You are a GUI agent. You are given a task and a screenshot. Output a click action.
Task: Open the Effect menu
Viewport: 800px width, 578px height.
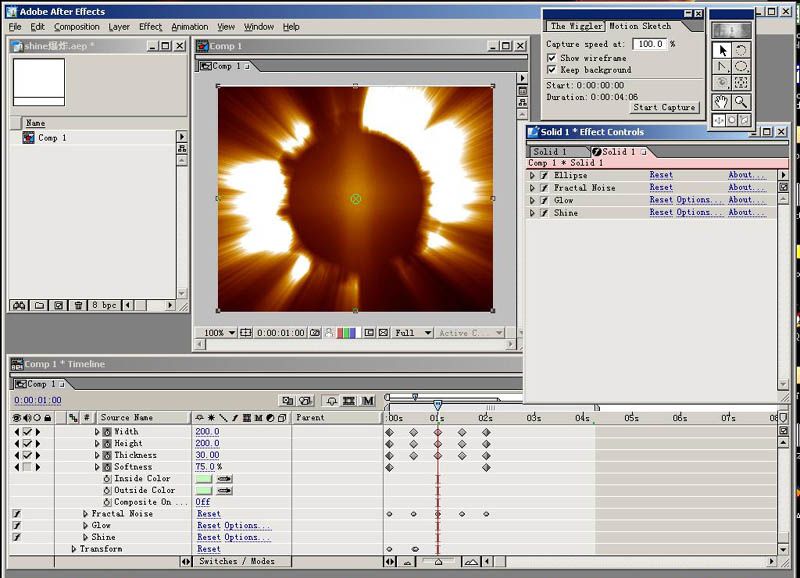(151, 27)
